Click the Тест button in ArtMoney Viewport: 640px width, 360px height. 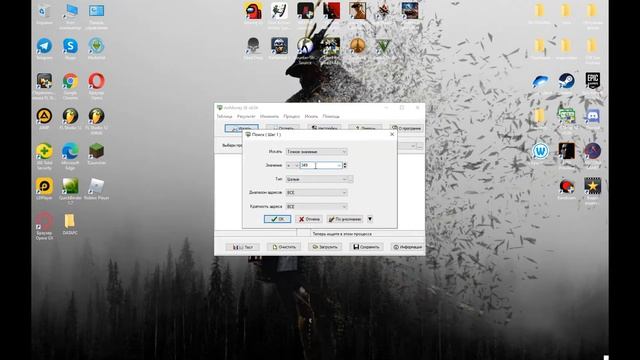(242, 247)
